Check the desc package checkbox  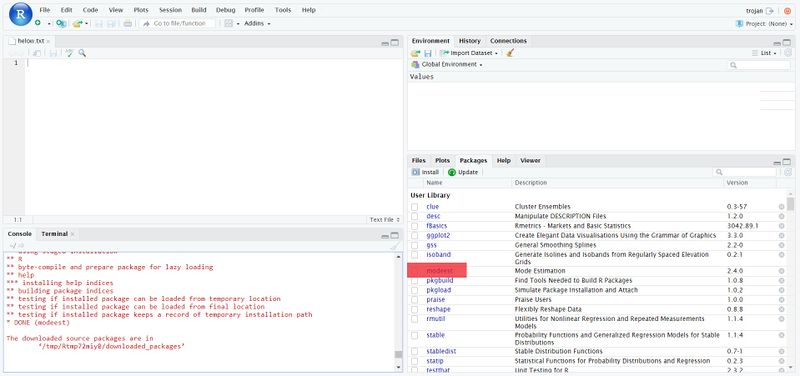(x=415, y=216)
